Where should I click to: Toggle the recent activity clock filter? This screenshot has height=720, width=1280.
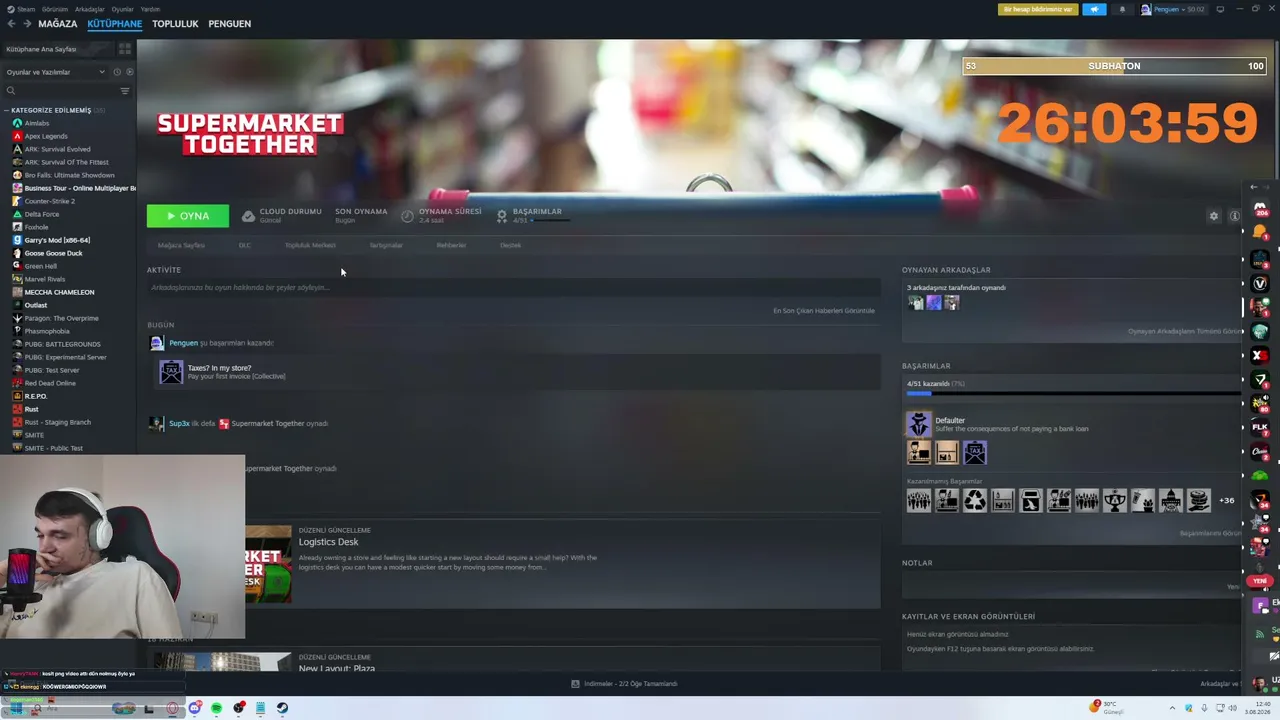click(117, 72)
